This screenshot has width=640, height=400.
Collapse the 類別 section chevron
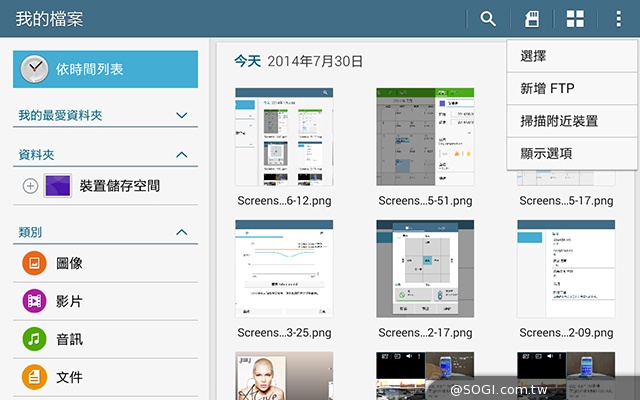pyautogui.click(x=182, y=232)
